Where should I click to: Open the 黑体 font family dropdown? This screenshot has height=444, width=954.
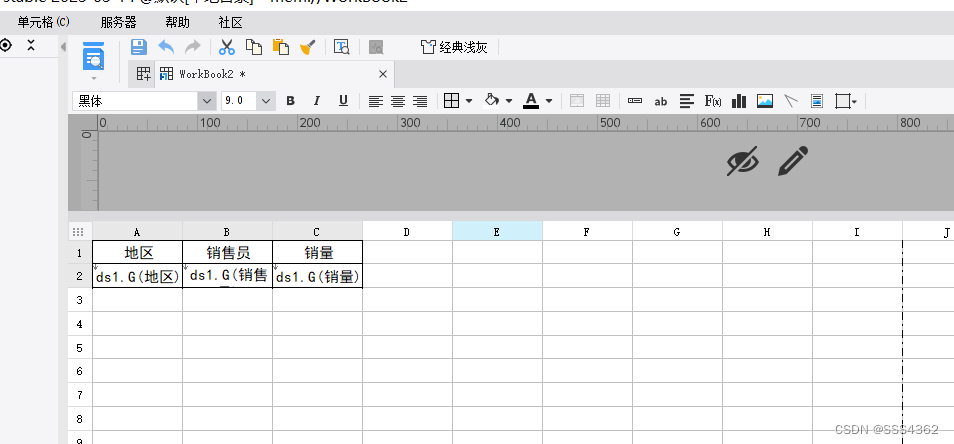[x=207, y=101]
